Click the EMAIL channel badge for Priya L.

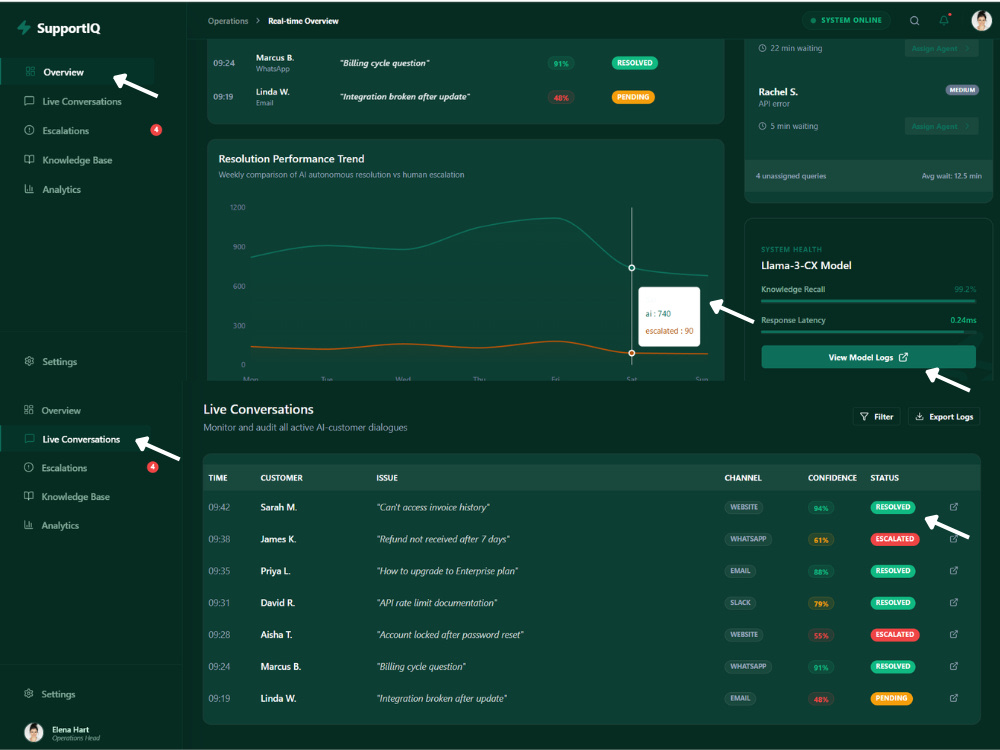point(740,570)
